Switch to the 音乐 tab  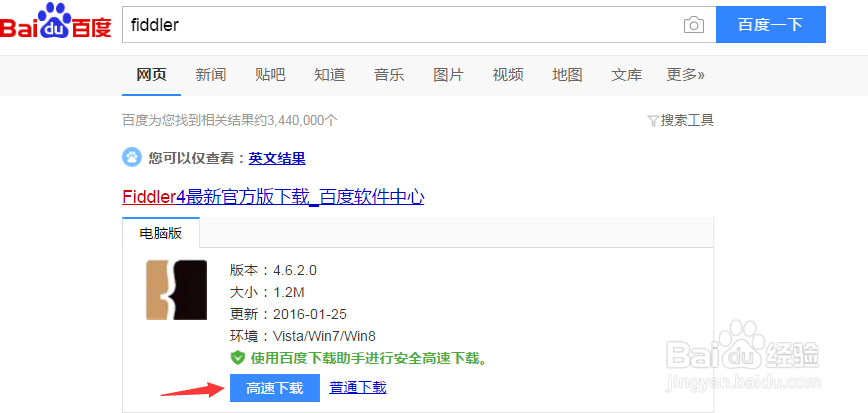pos(389,75)
